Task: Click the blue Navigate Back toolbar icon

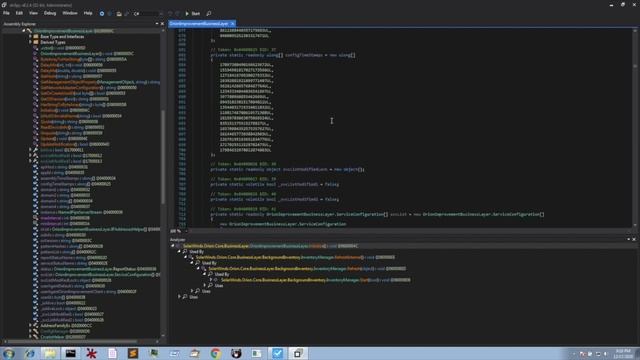Action: (x=102, y=13)
